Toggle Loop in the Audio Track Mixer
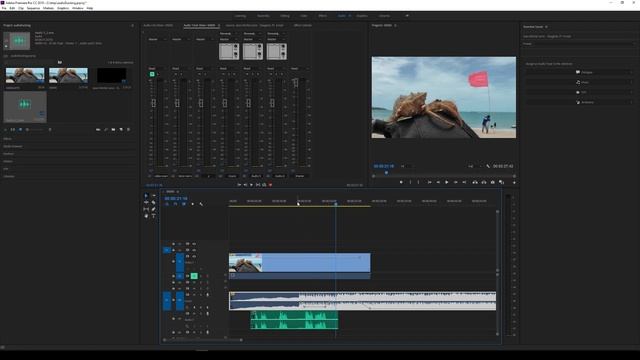 point(264,185)
